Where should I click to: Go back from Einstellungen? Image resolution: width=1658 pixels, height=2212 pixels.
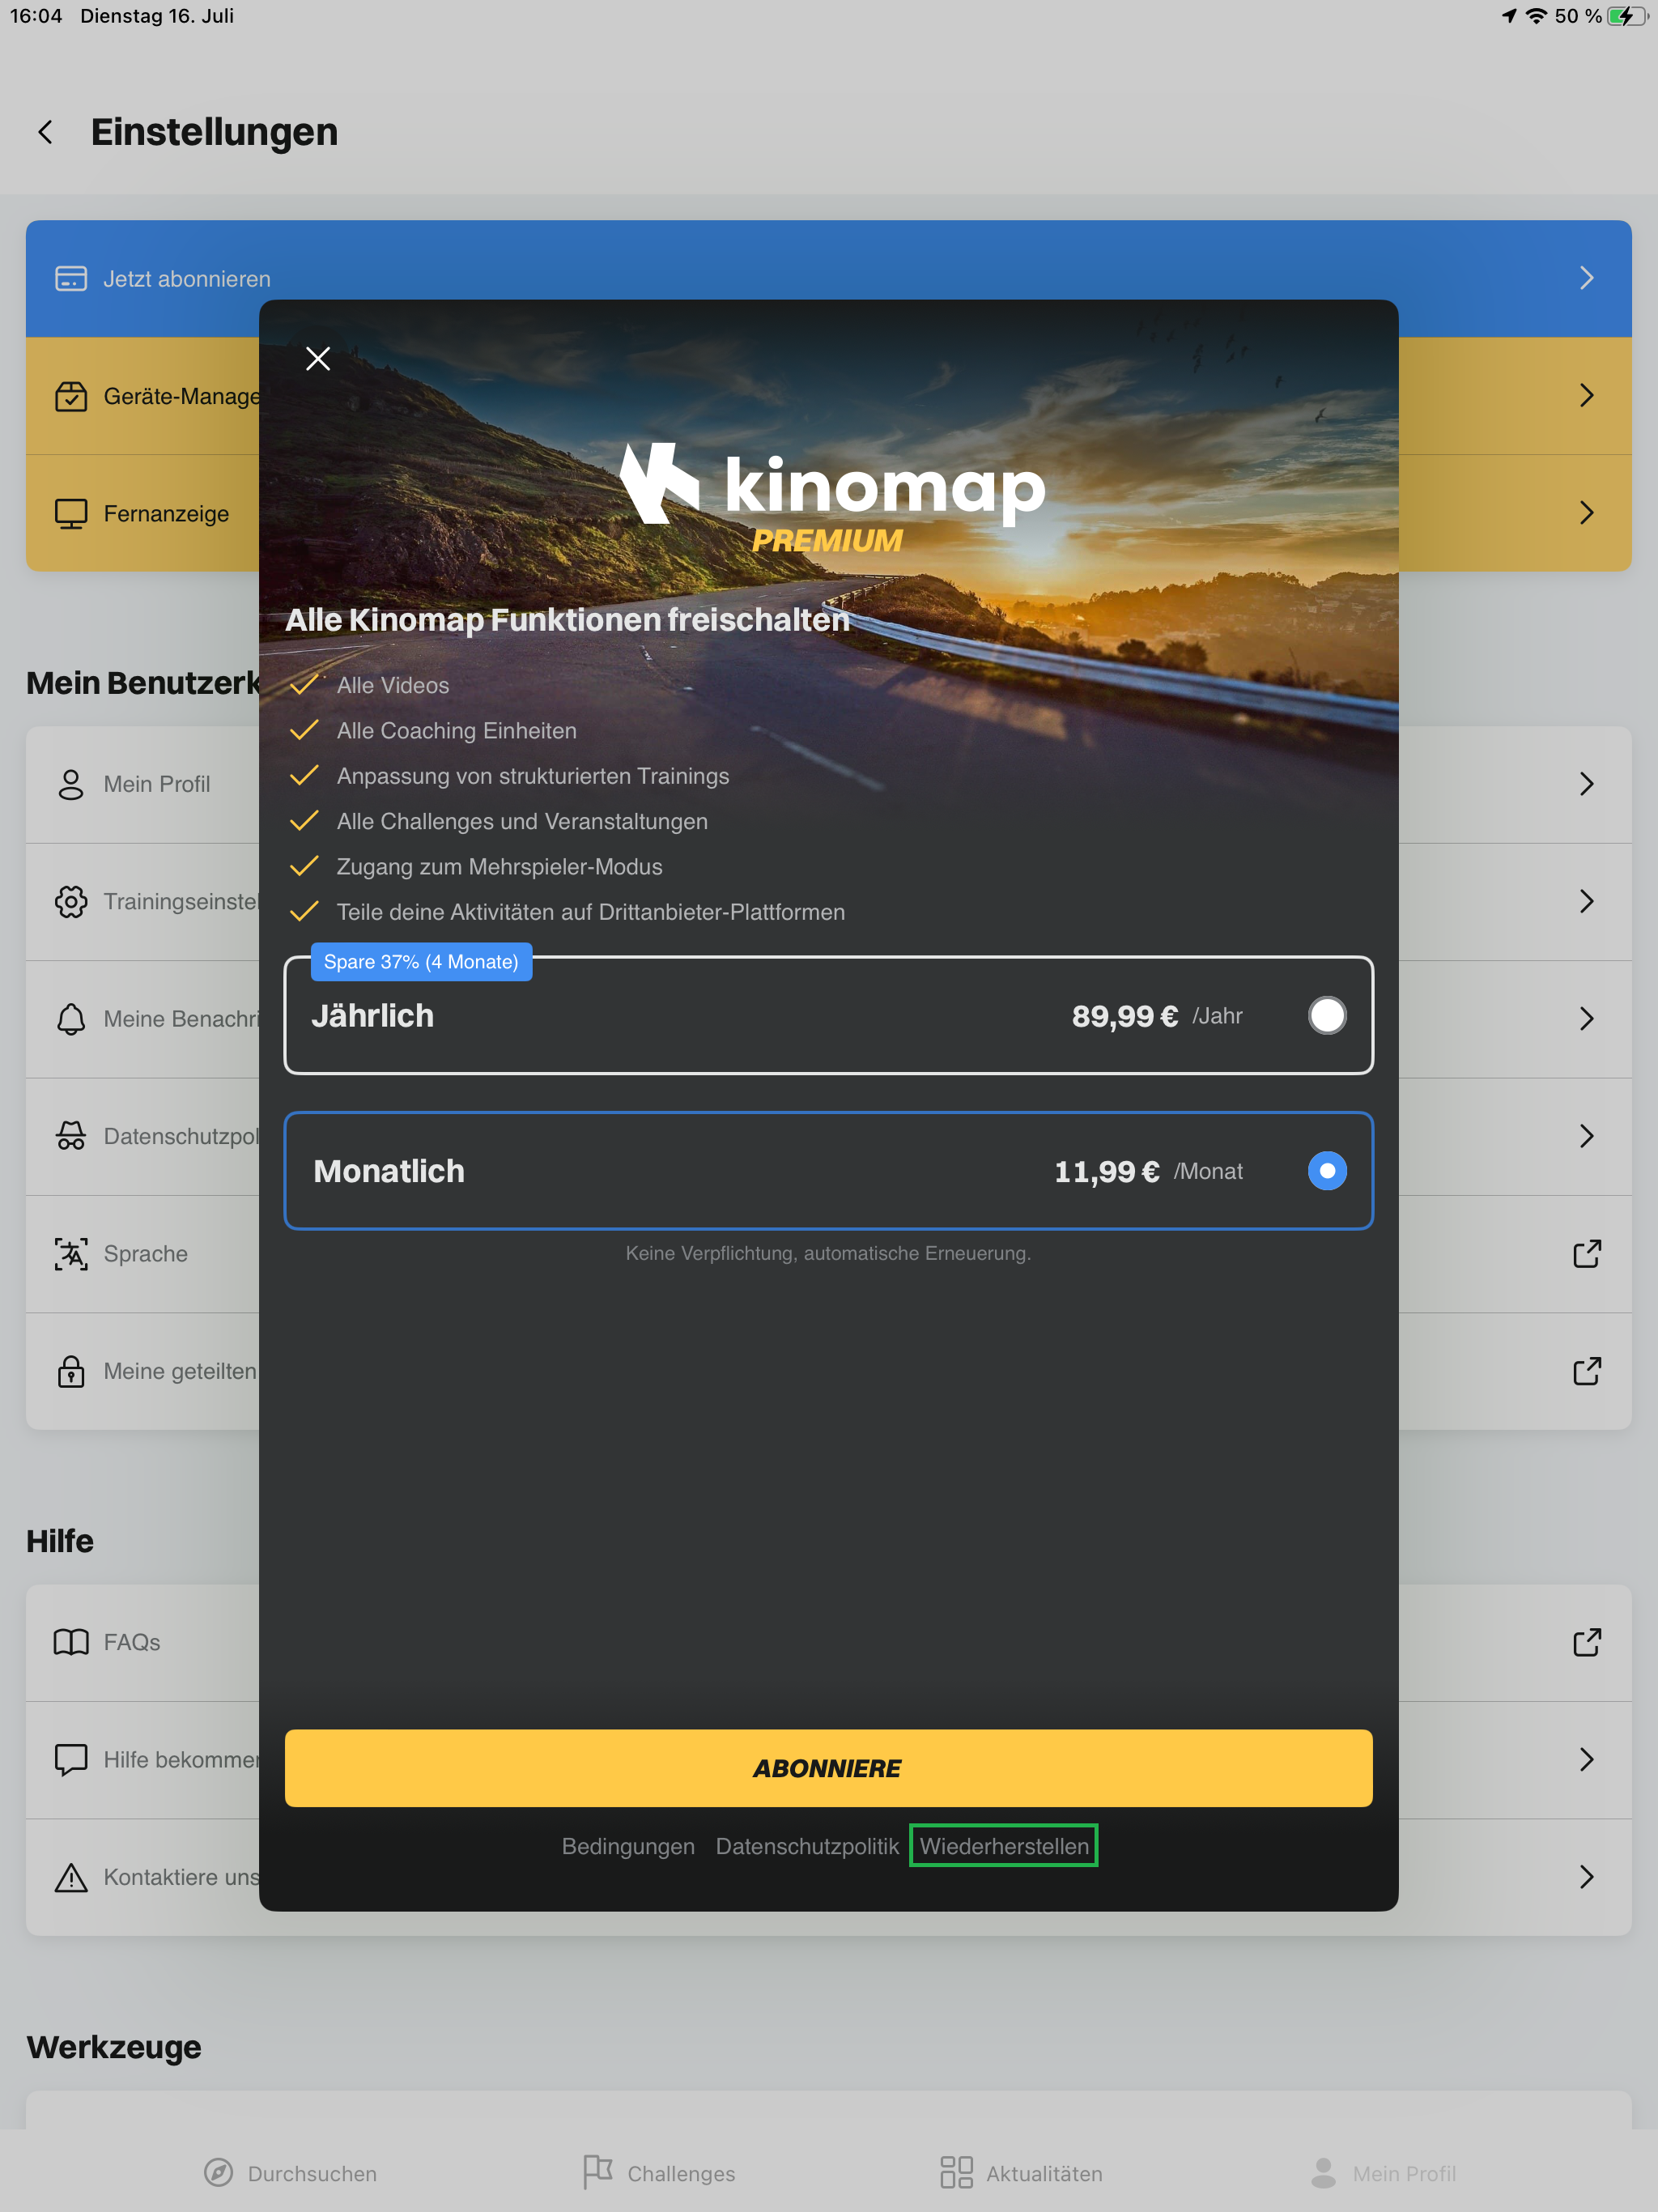pos(45,132)
